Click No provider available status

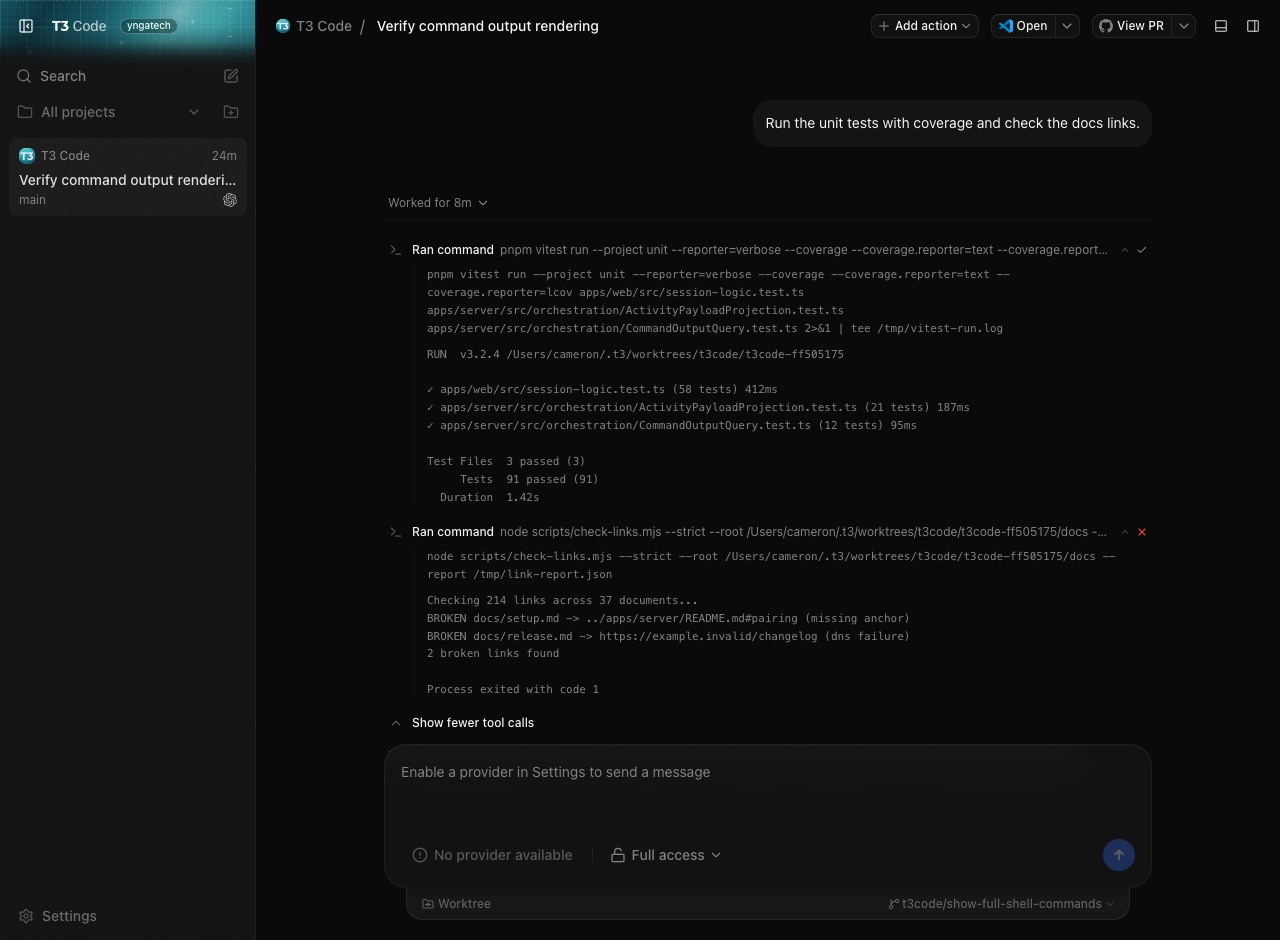pos(493,855)
